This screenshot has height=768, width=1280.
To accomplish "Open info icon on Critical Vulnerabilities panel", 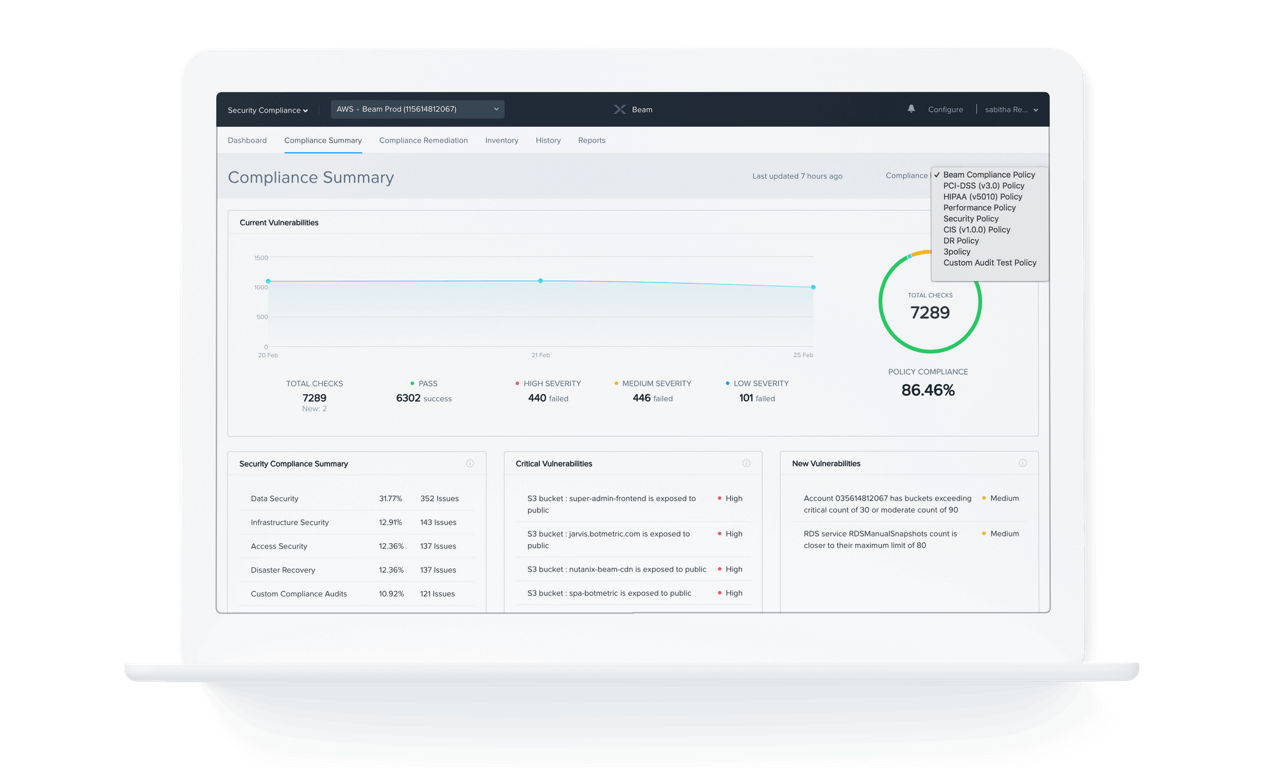I will coord(746,464).
